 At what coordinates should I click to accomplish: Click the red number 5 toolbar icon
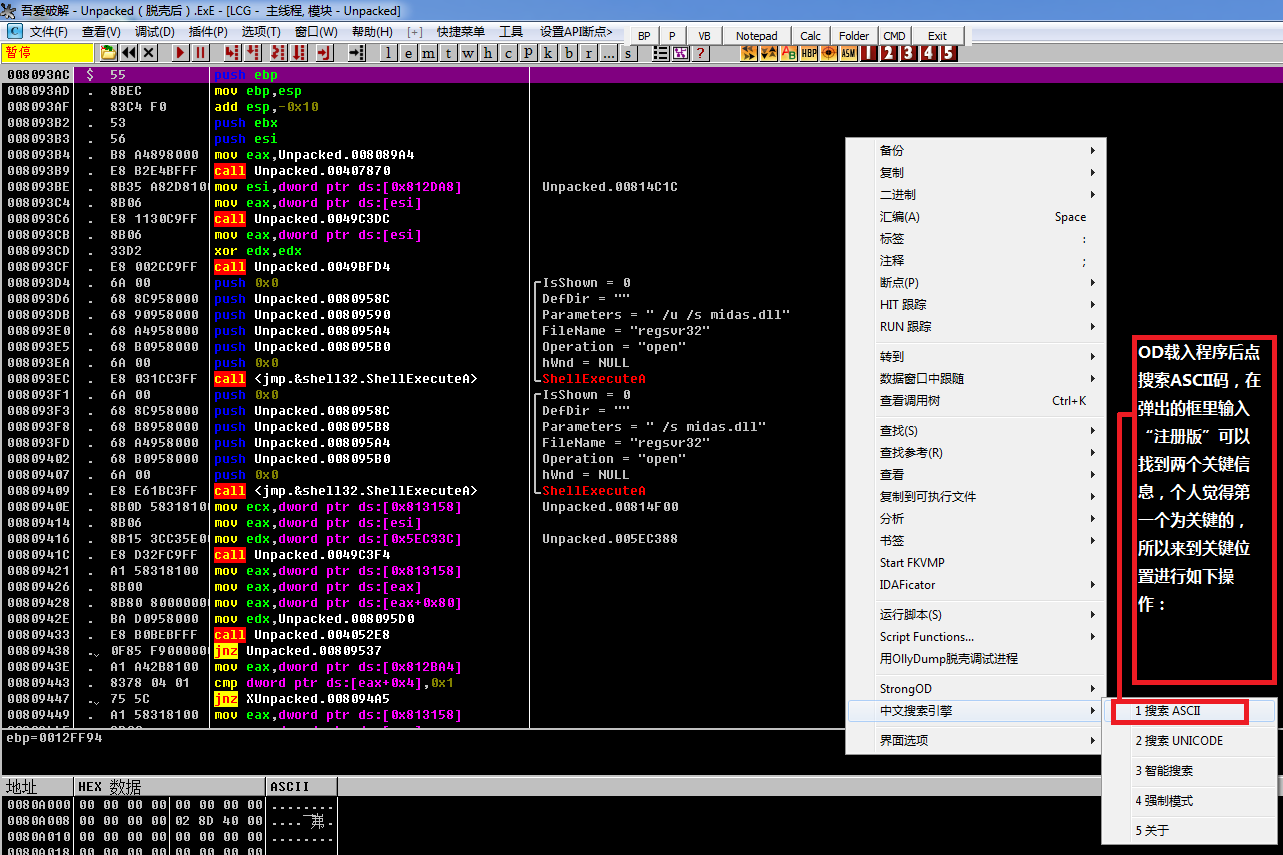[948, 53]
